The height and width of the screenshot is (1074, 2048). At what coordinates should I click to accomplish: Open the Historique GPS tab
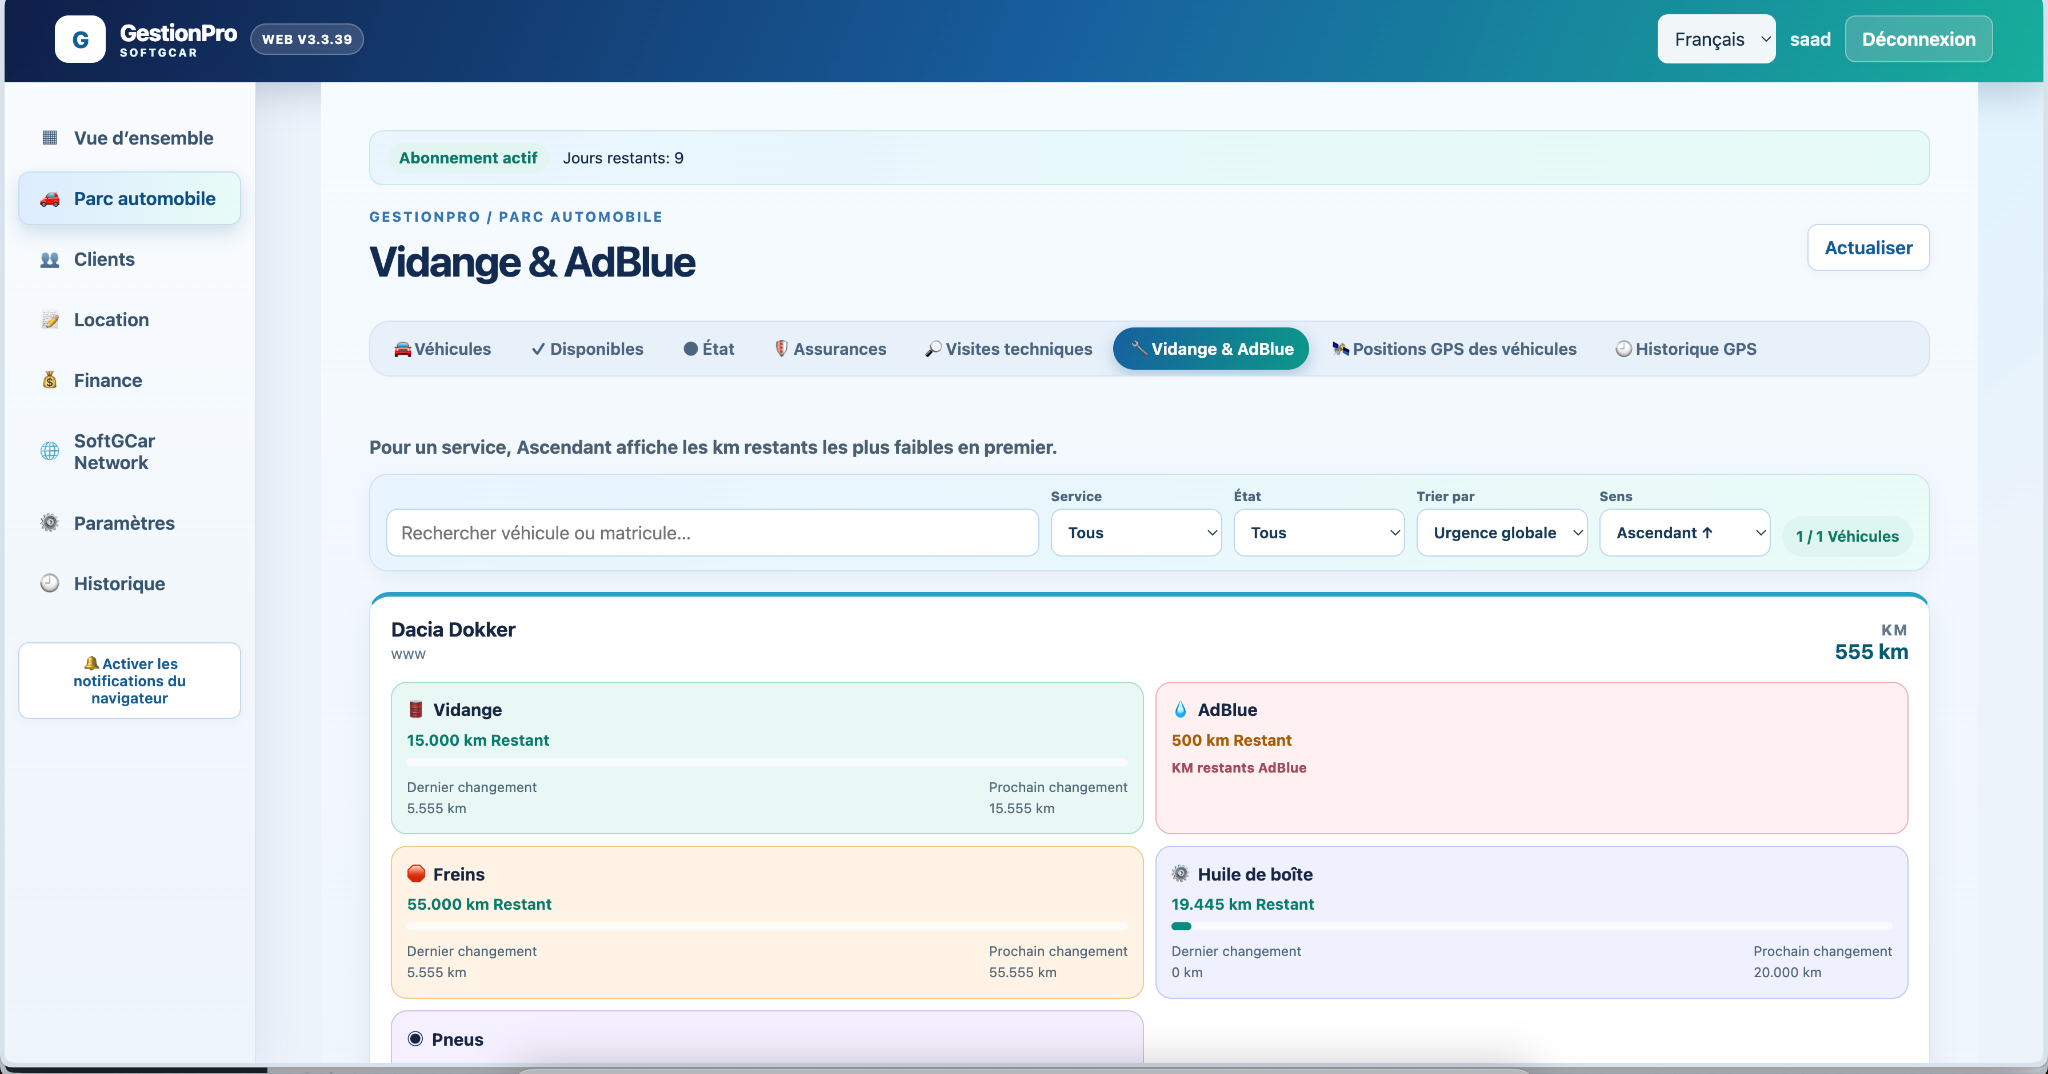(1686, 349)
